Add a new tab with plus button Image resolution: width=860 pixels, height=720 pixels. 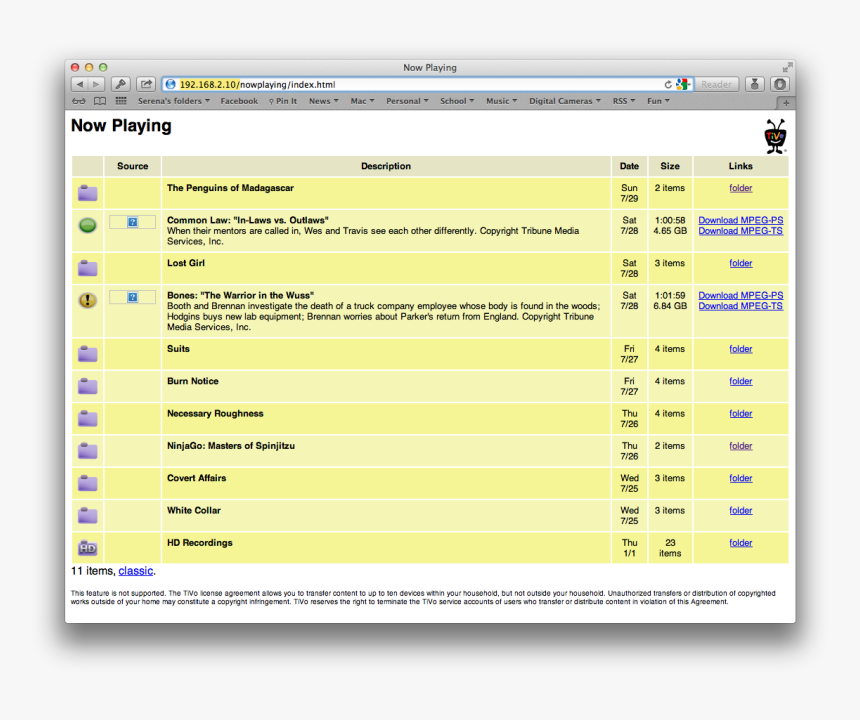click(x=785, y=103)
